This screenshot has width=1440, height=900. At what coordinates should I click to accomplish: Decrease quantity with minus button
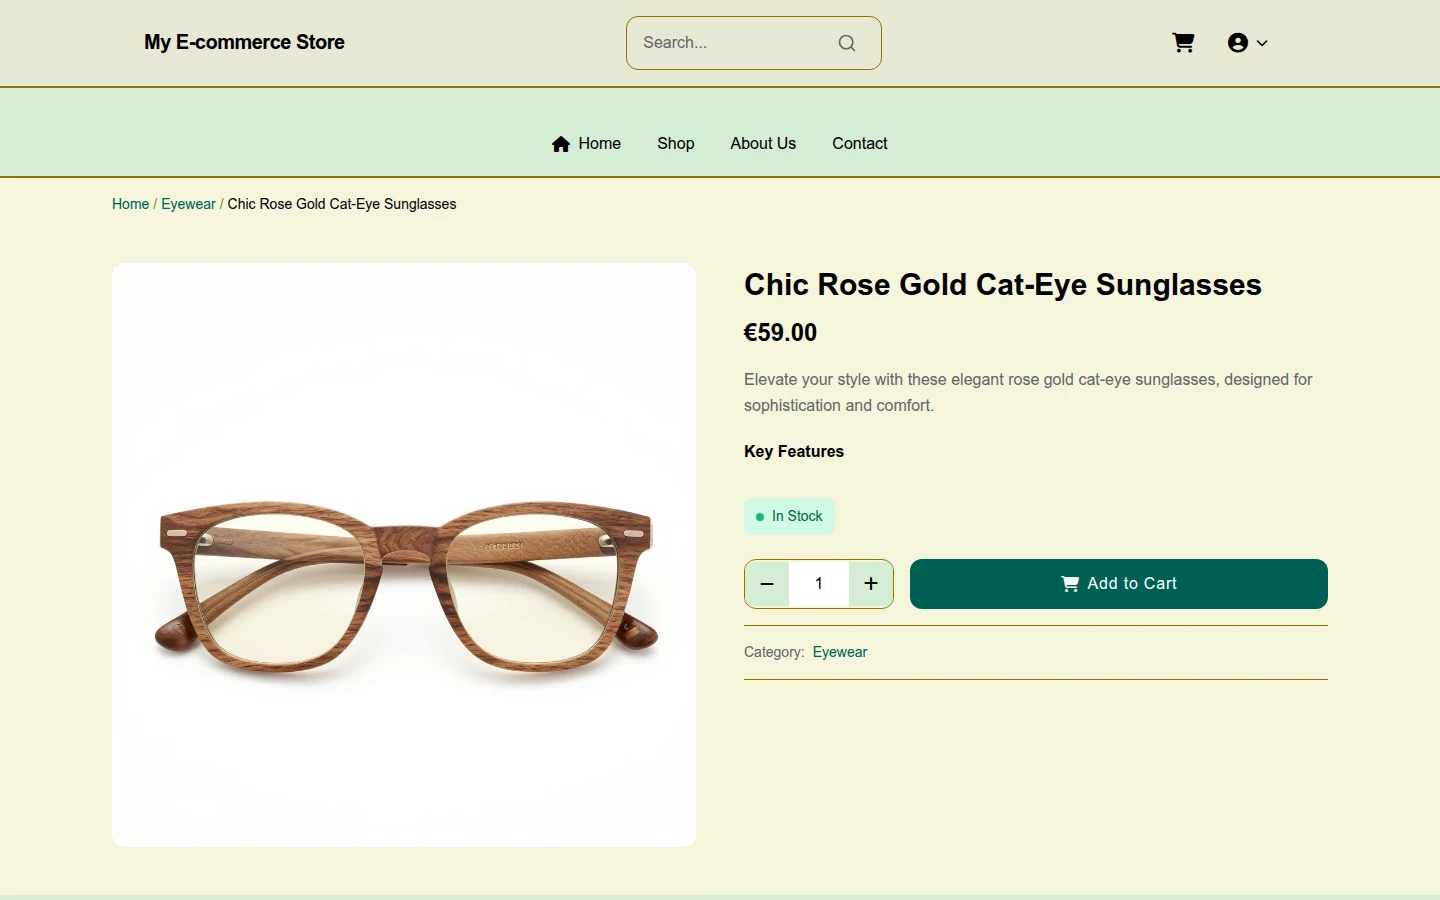click(767, 584)
